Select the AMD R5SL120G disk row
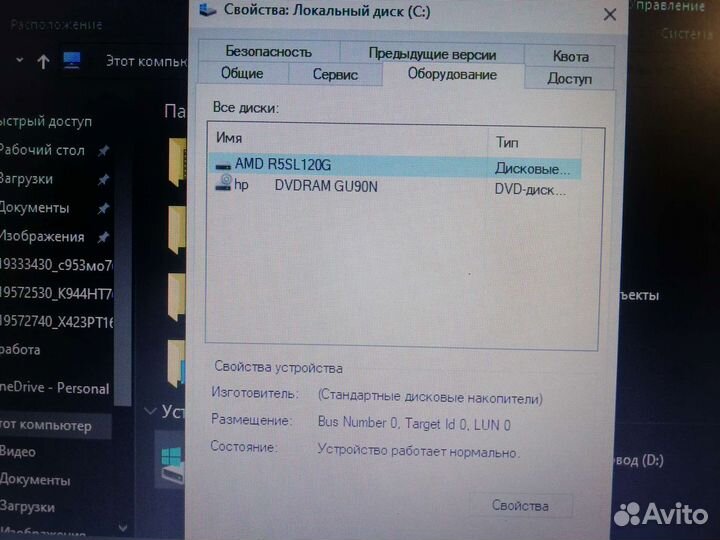Viewport: 720px width, 540px height. click(395, 166)
